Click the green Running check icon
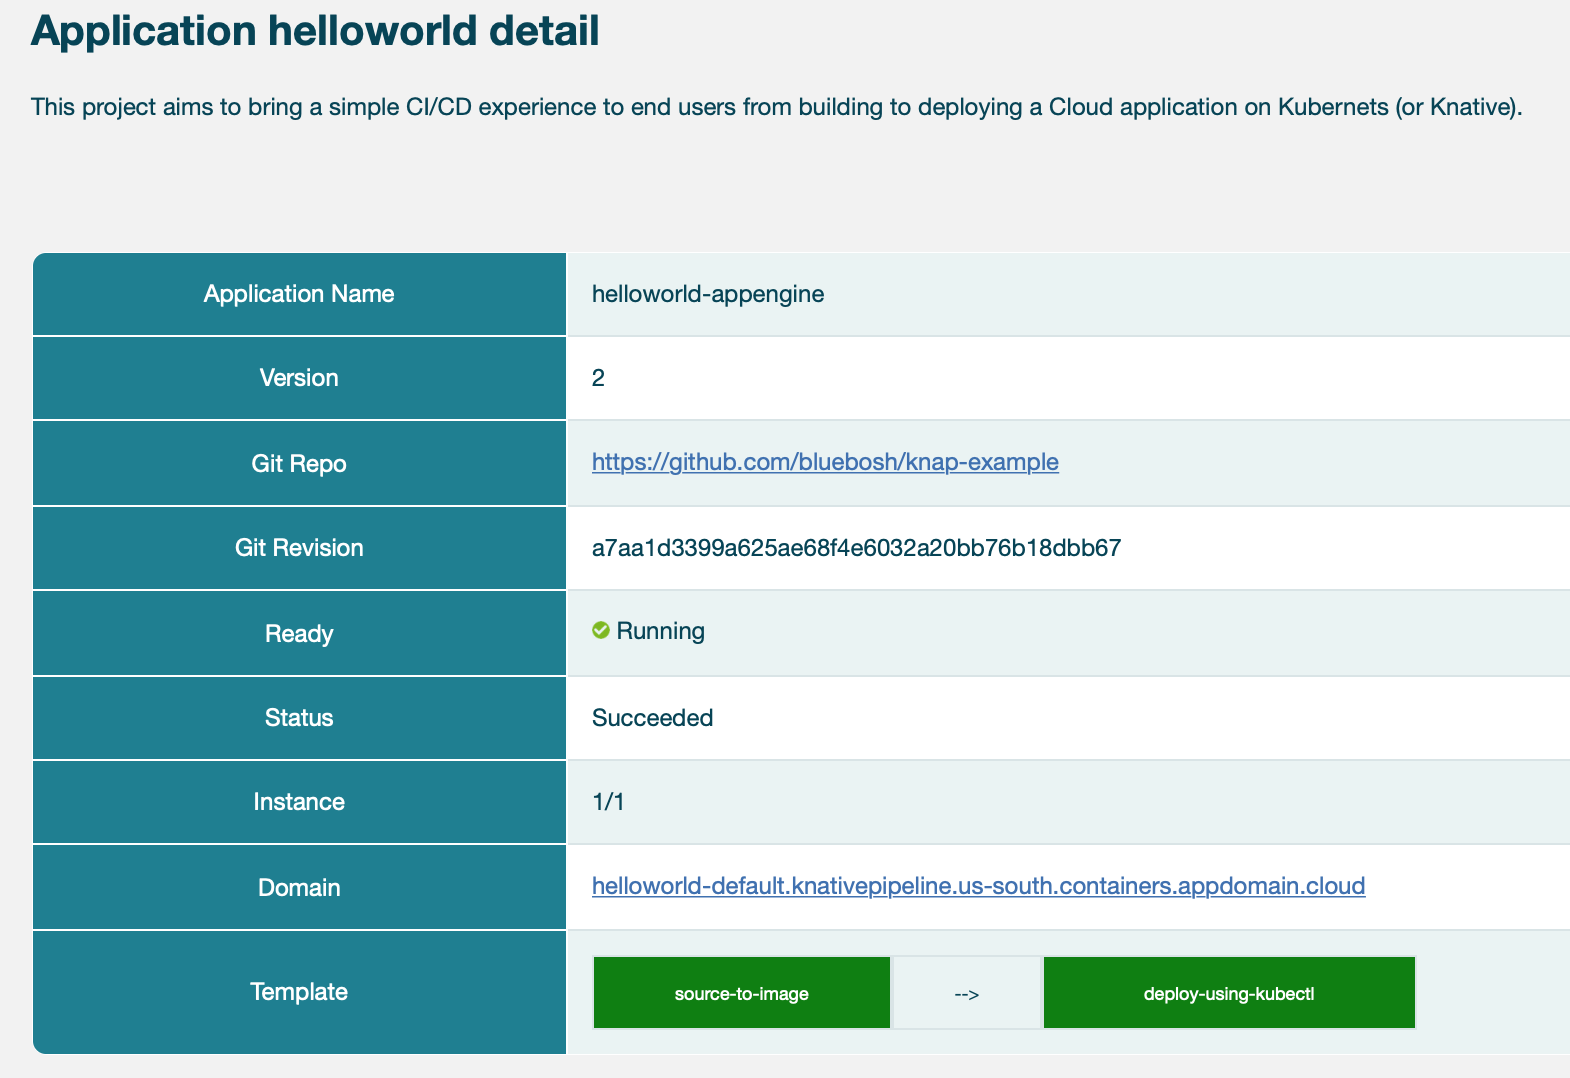The image size is (1570, 1078). [x=601, y=630]
